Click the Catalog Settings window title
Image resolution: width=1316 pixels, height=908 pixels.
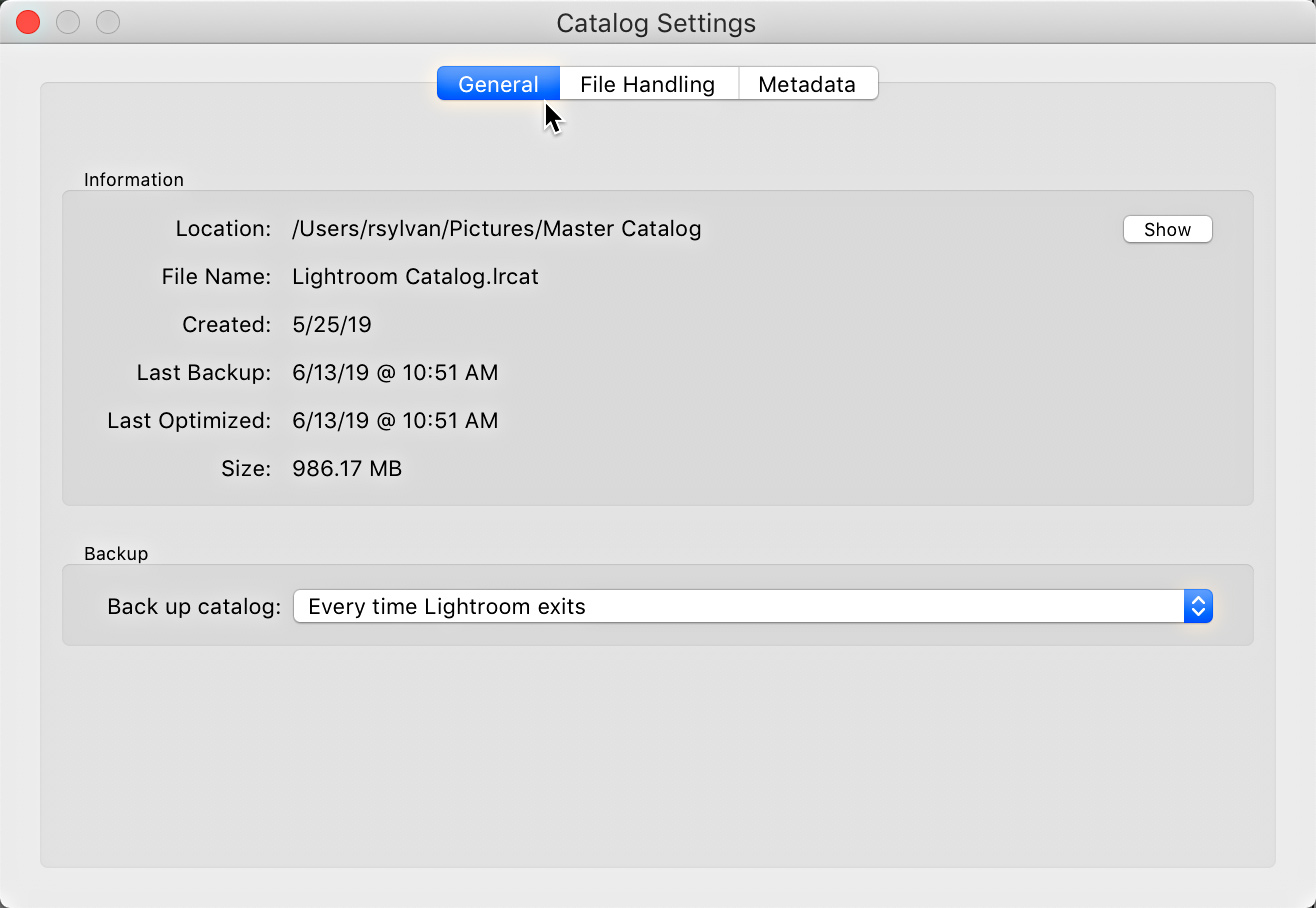pos(656,23)
